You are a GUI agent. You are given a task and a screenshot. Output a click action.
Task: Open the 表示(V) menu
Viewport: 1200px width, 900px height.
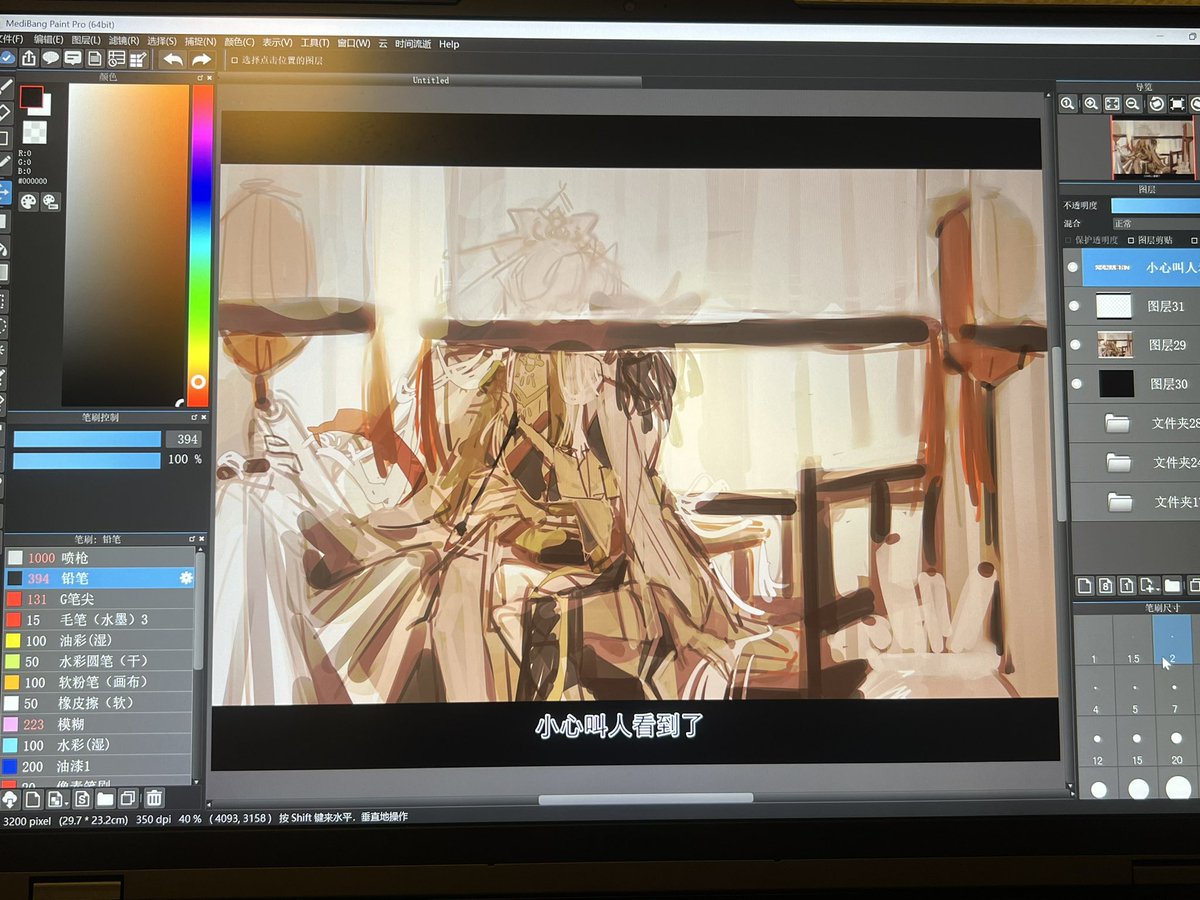coord(277,43)
